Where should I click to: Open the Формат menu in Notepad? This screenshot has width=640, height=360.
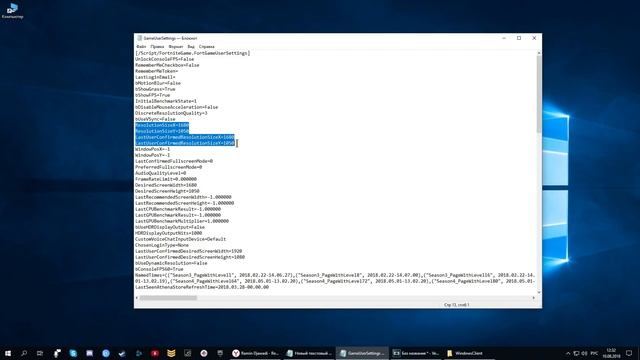[176, 47]
